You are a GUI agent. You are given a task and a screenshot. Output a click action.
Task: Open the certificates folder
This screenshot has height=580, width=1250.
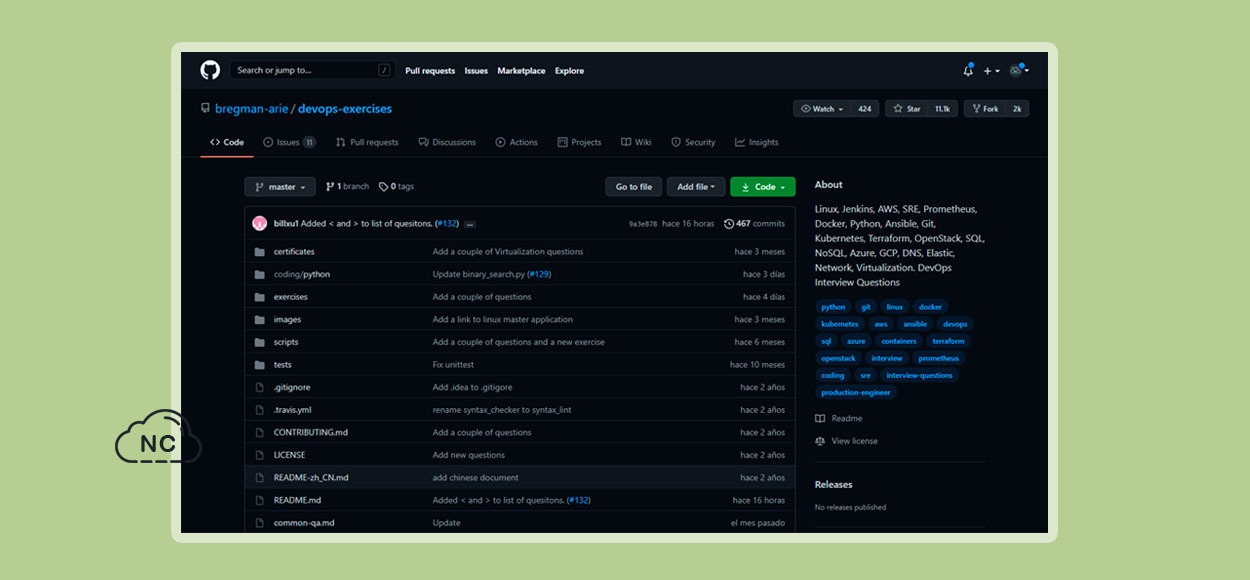pos(294,252)
